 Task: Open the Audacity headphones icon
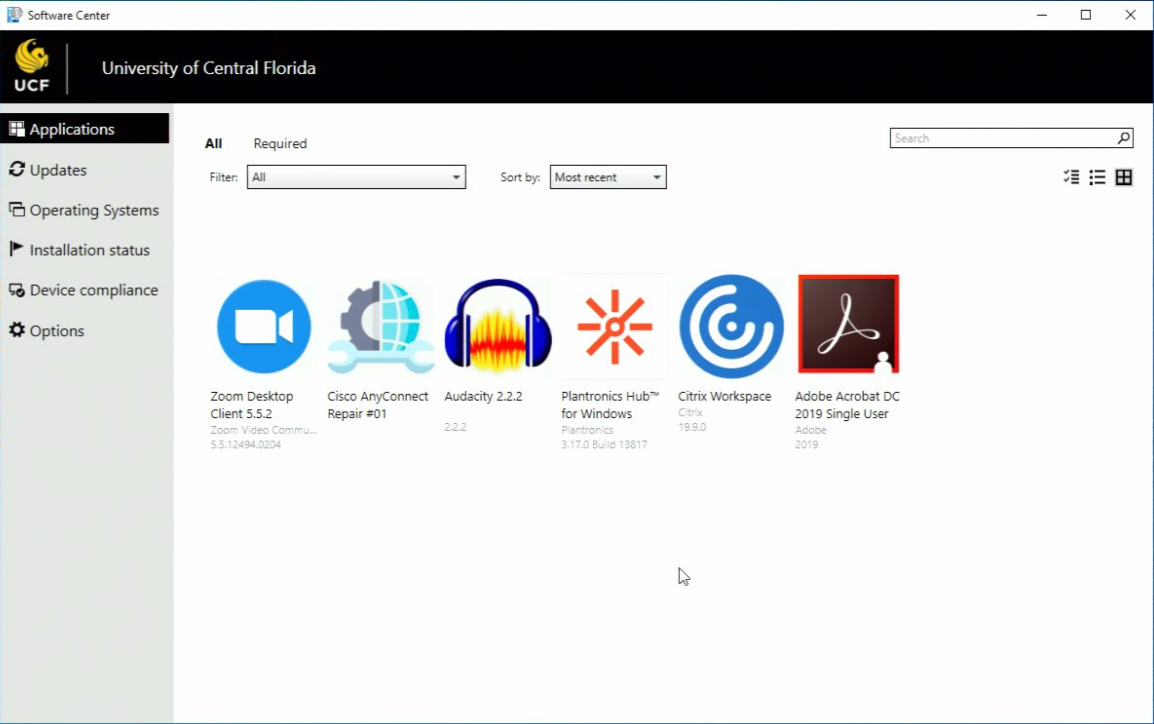pyautogui.click(x=498, y=324)
